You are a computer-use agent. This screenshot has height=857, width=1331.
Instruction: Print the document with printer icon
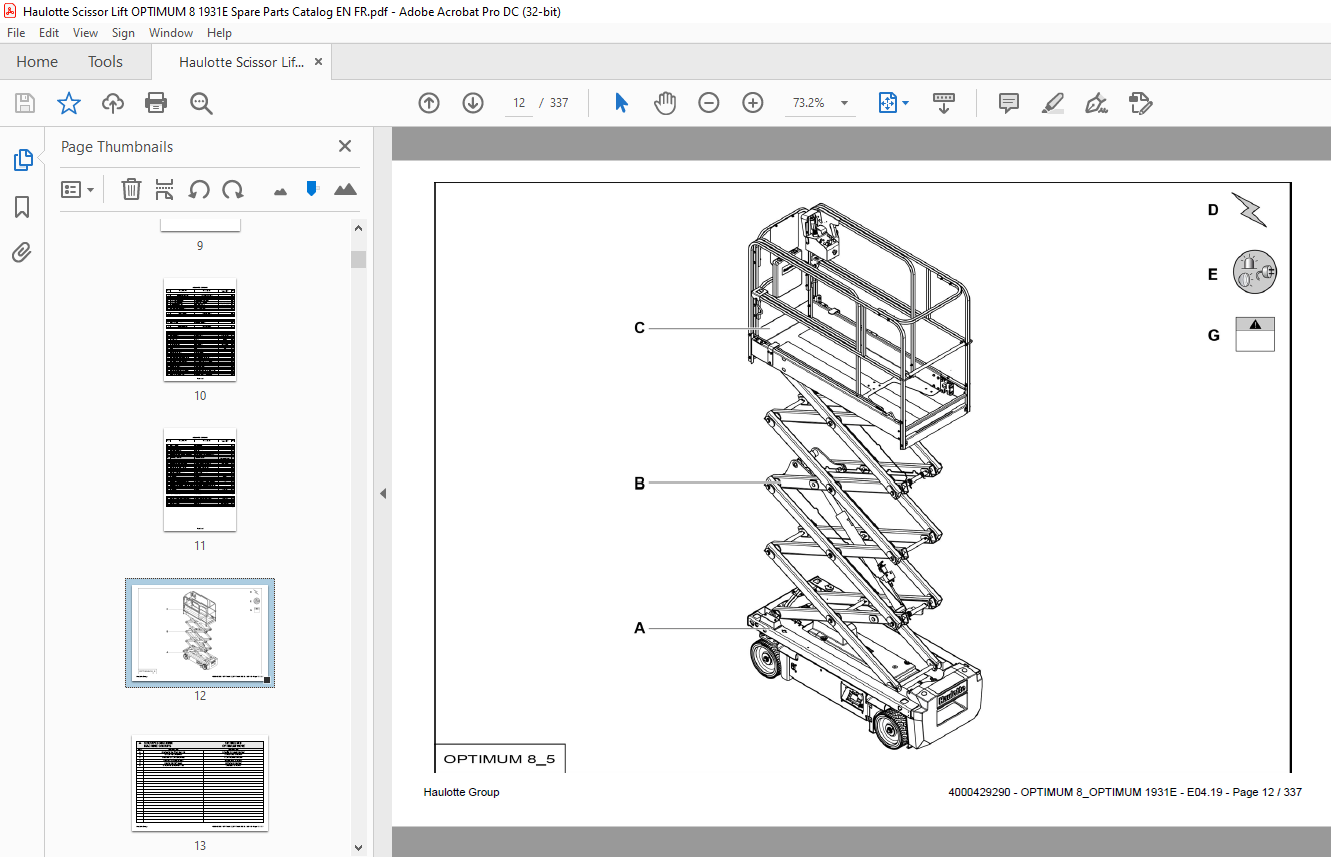[x=156, y=103]
